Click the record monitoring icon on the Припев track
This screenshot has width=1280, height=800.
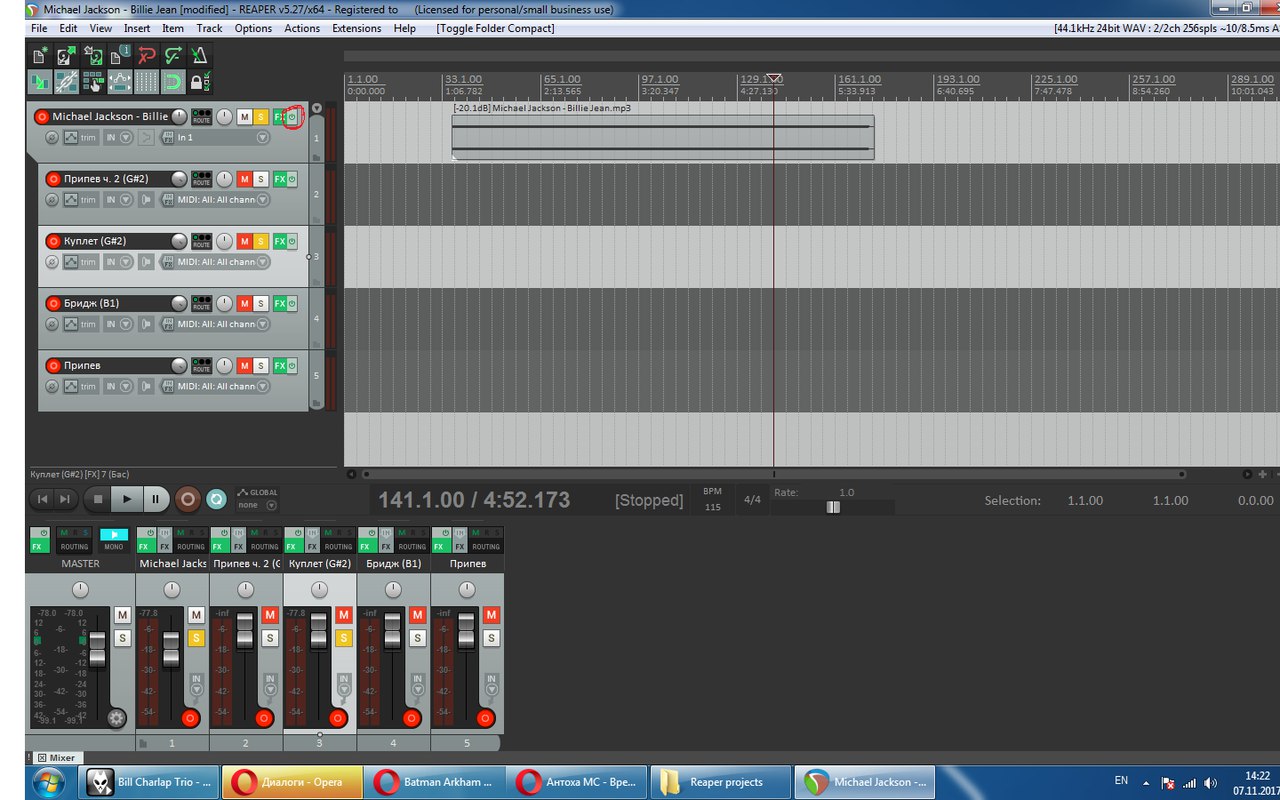147,386
